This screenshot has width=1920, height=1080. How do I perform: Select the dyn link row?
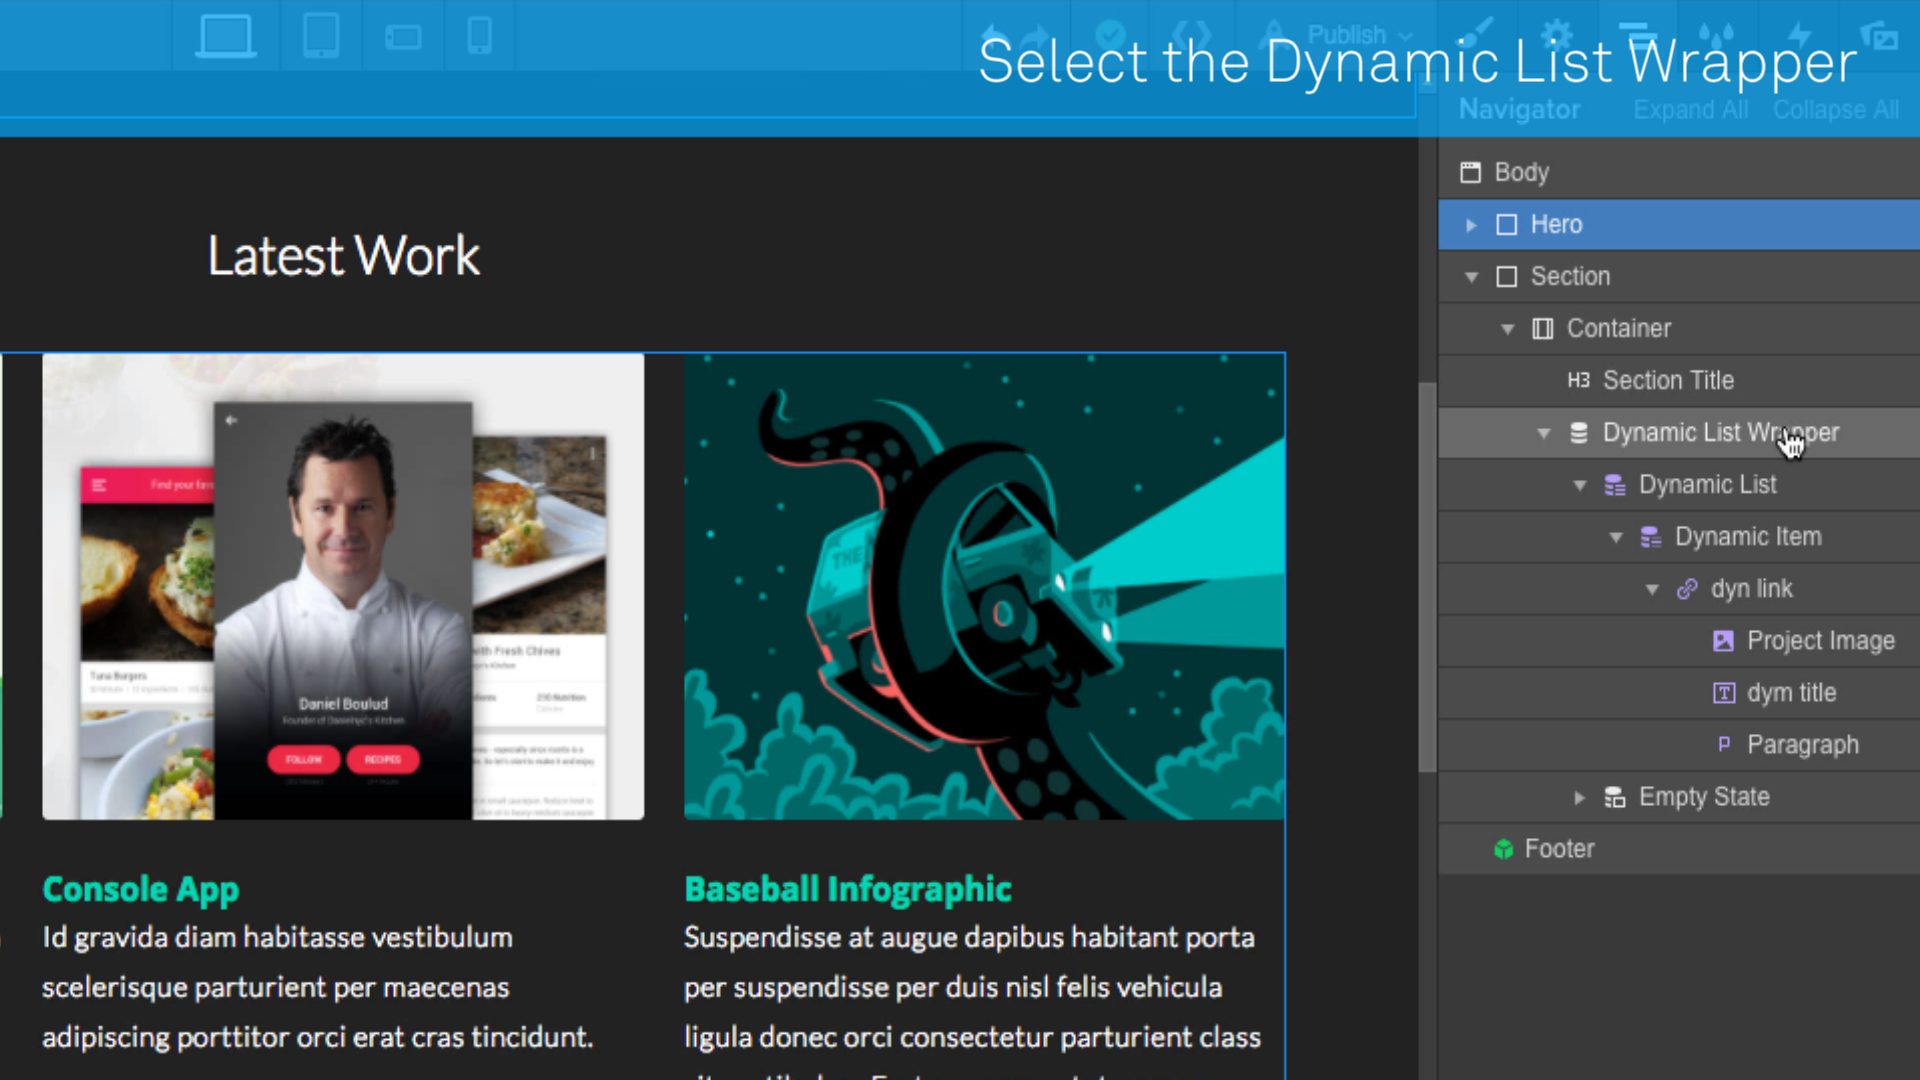tap(1679, 588)
